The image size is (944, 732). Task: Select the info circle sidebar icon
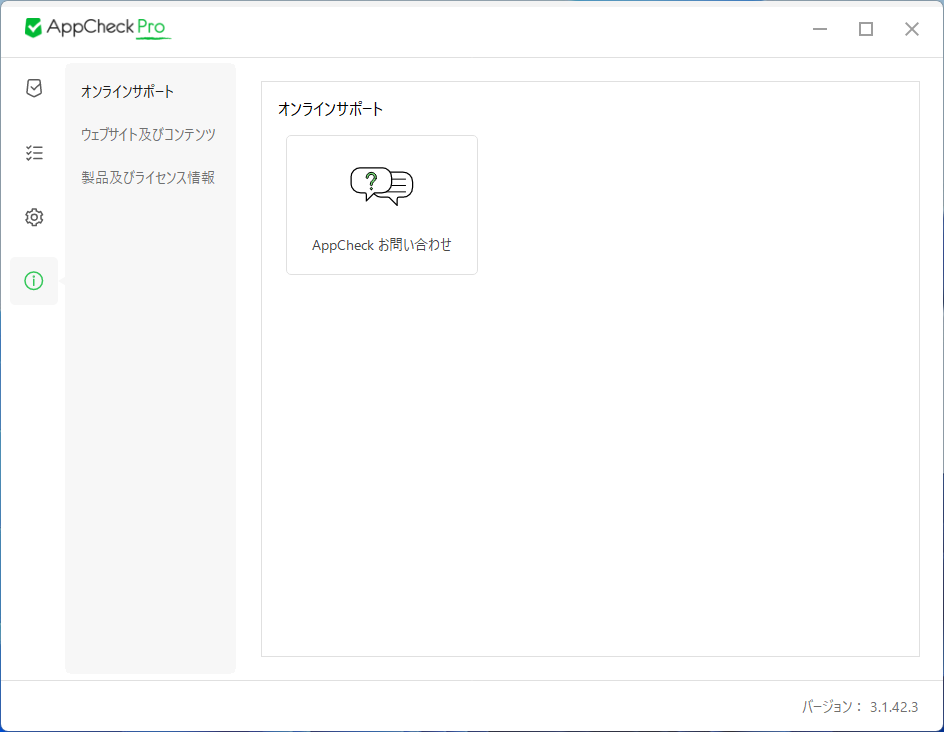34,281
